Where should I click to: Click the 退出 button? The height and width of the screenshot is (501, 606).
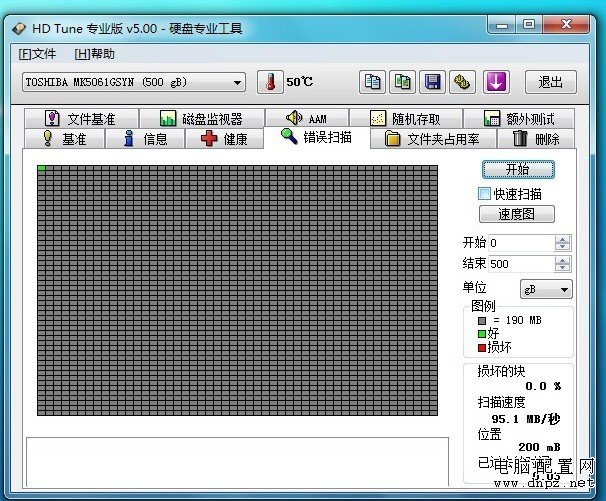point(551,82)
